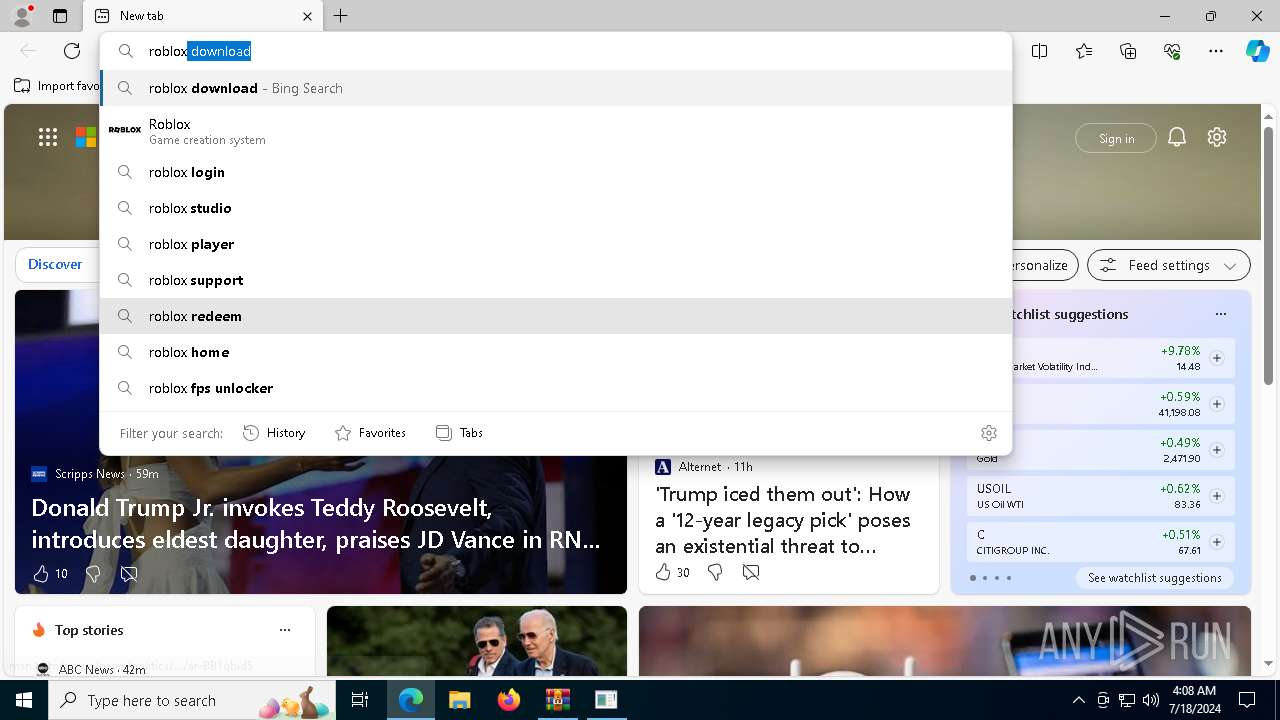Select roblox download Bing Search suggestion
This screenshot has height=720, width=1280.
556,88
